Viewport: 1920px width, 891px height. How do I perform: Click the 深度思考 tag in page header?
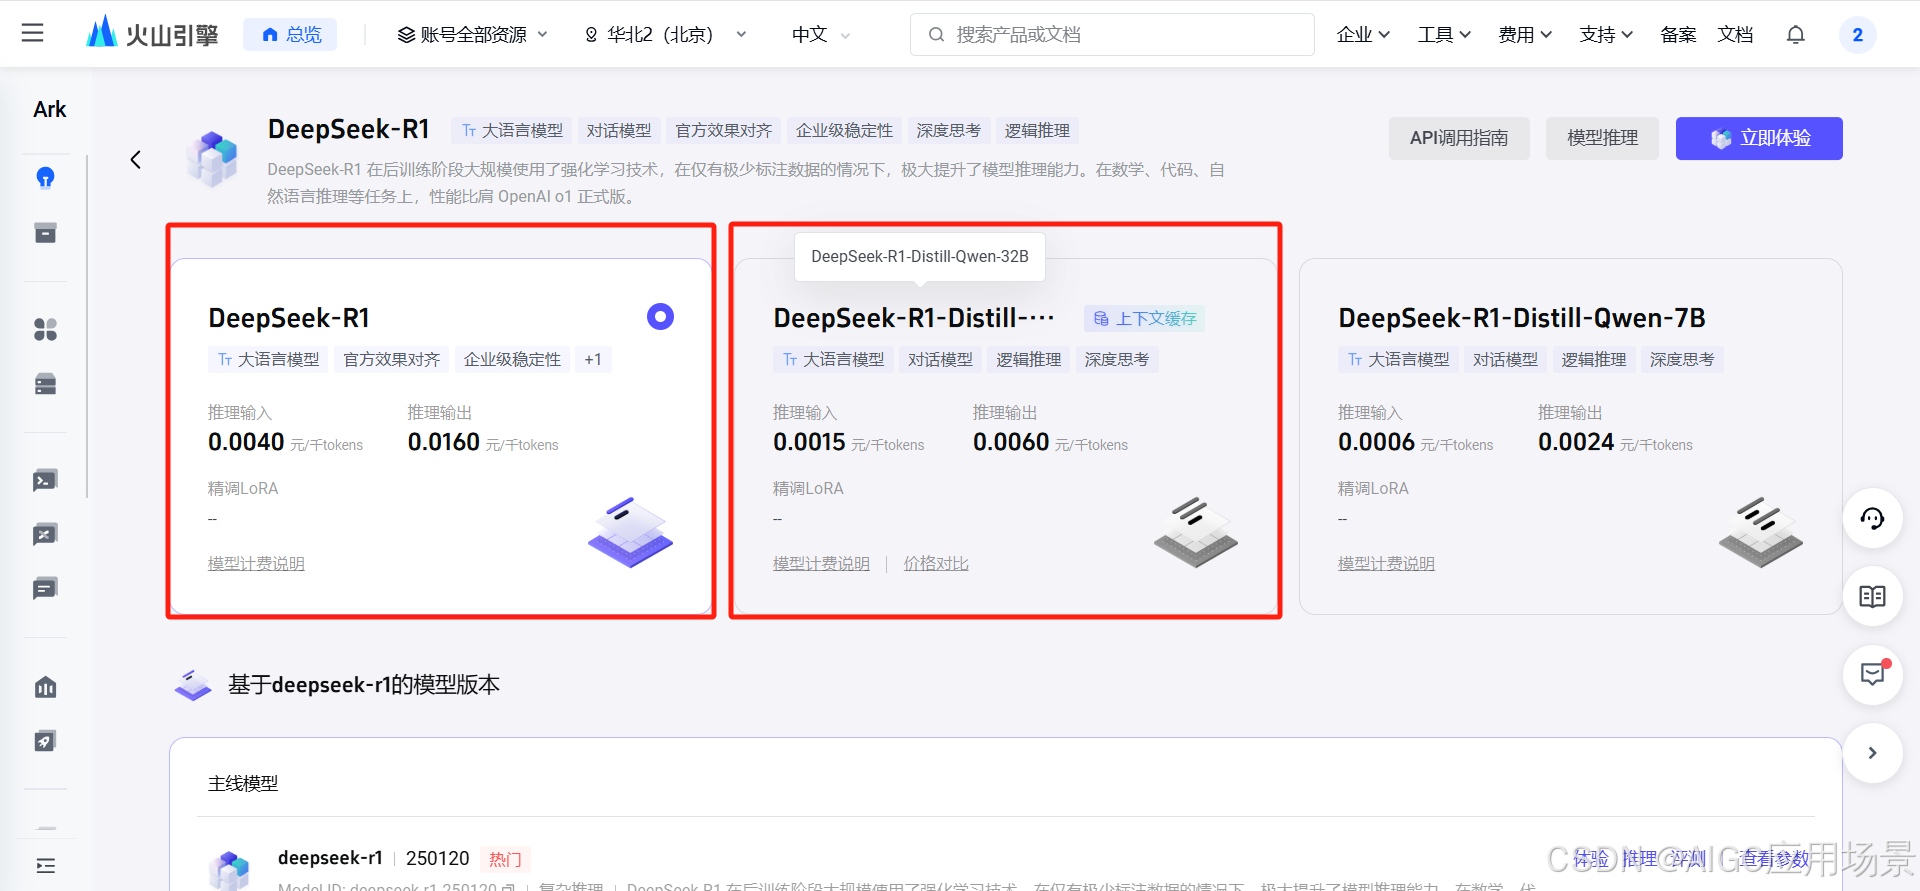pyautogui.click(x=948, y=131)
